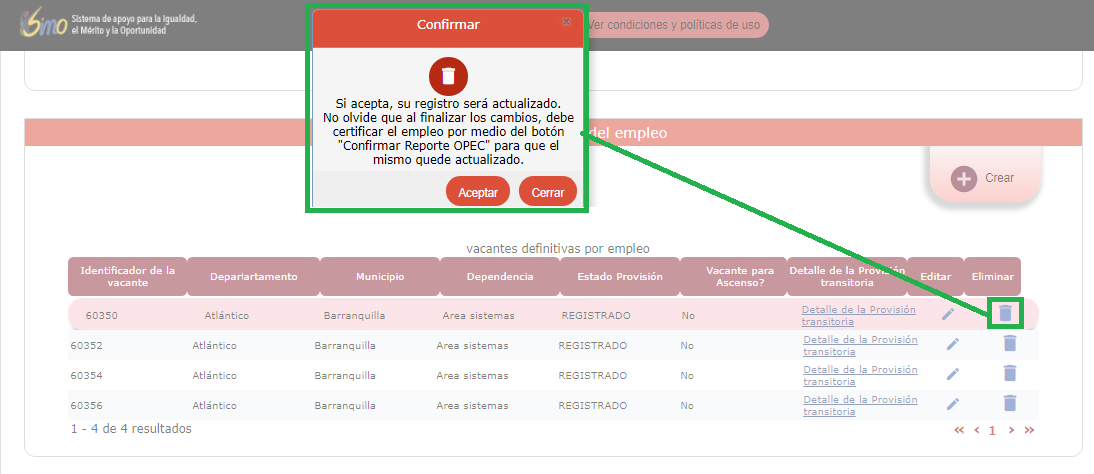Screen dimensions: 1094x474
Task: Delete vacancy 60350 using trash icon
Action: [1005, 314]
